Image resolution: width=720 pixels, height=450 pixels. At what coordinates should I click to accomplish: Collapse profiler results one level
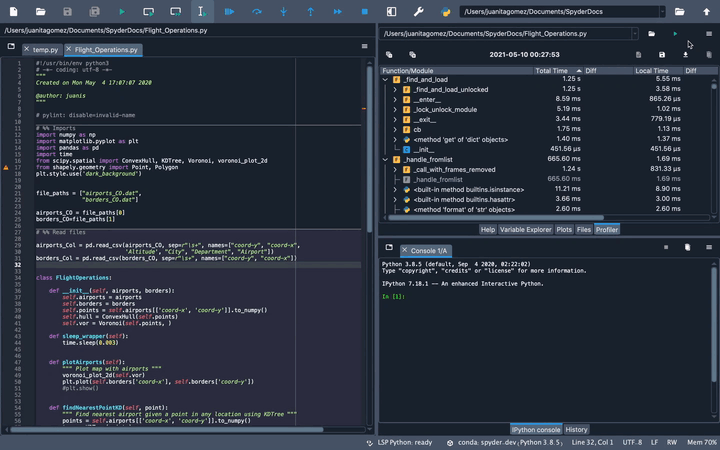click(x=389, y=55)
